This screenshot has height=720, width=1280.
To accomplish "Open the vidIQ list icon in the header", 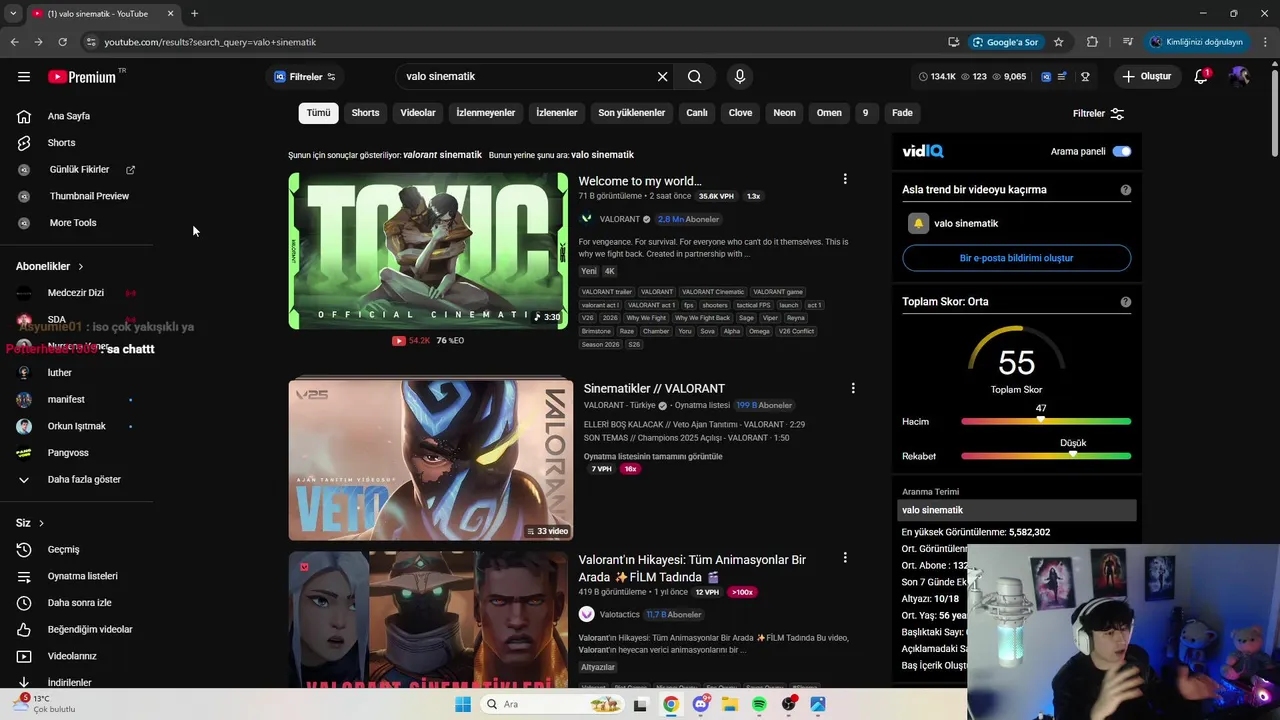I will tap(1063, 76).
